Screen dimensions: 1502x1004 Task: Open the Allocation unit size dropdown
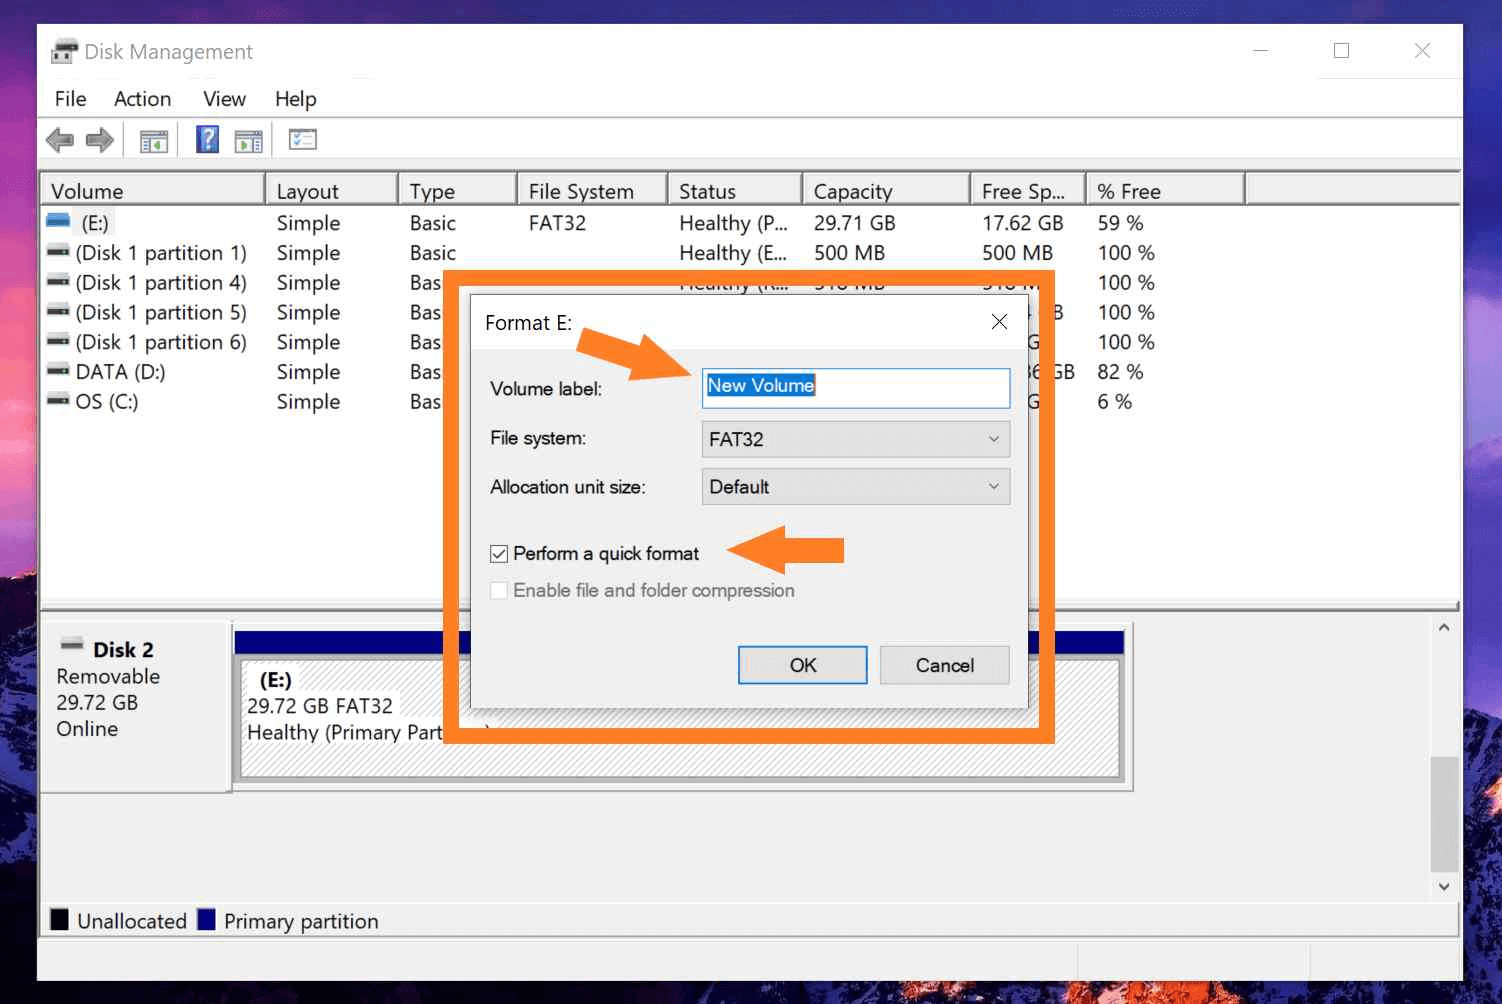pyautogui.click(x=992, y=487)
